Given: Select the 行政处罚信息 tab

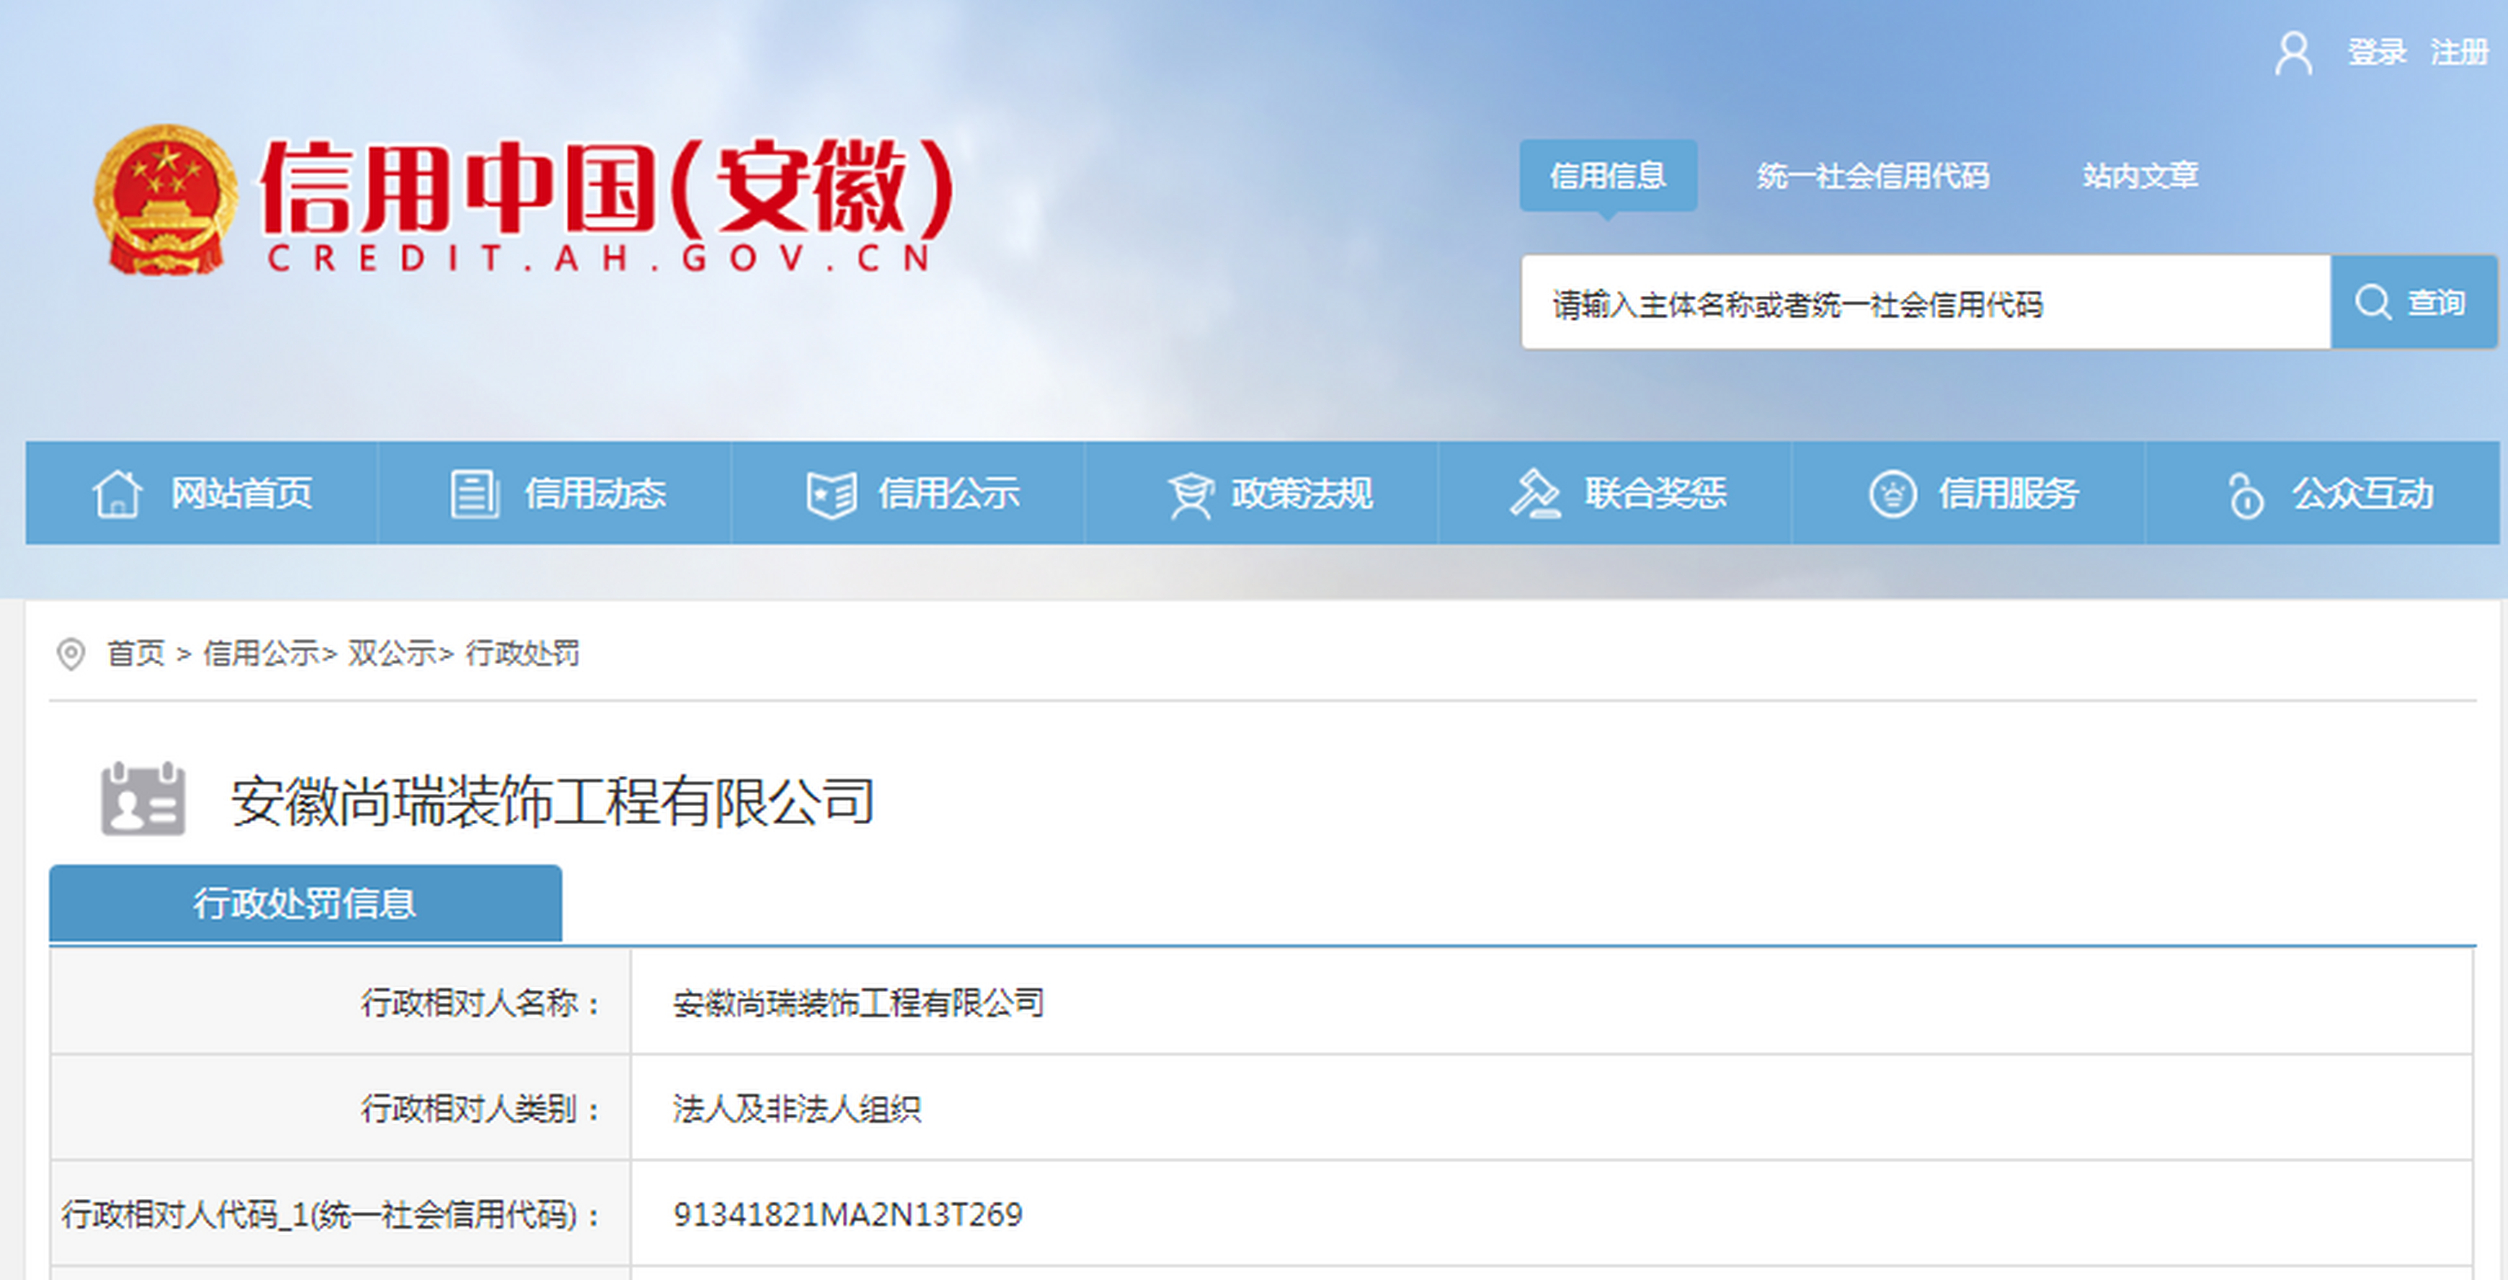Looking at the screenshot, I should pyautogui.click(x=303, y=901).
